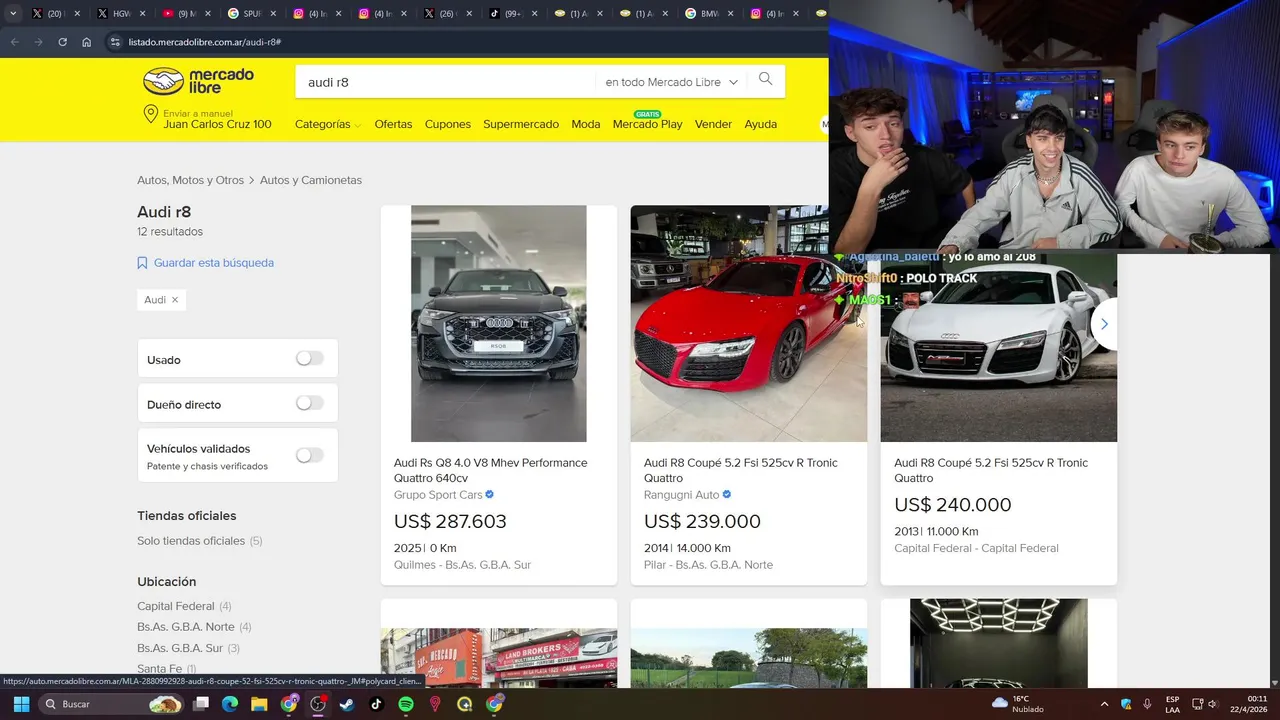Reload the page with the refresh icon

point(62,42)
